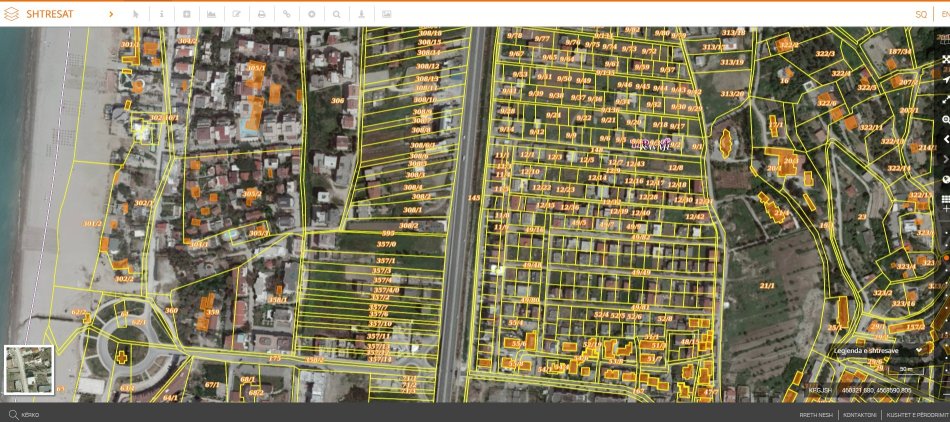Screen dimensions: 950x422
Task: Open the KONTAKTONI link
Action: pos(860,414)
